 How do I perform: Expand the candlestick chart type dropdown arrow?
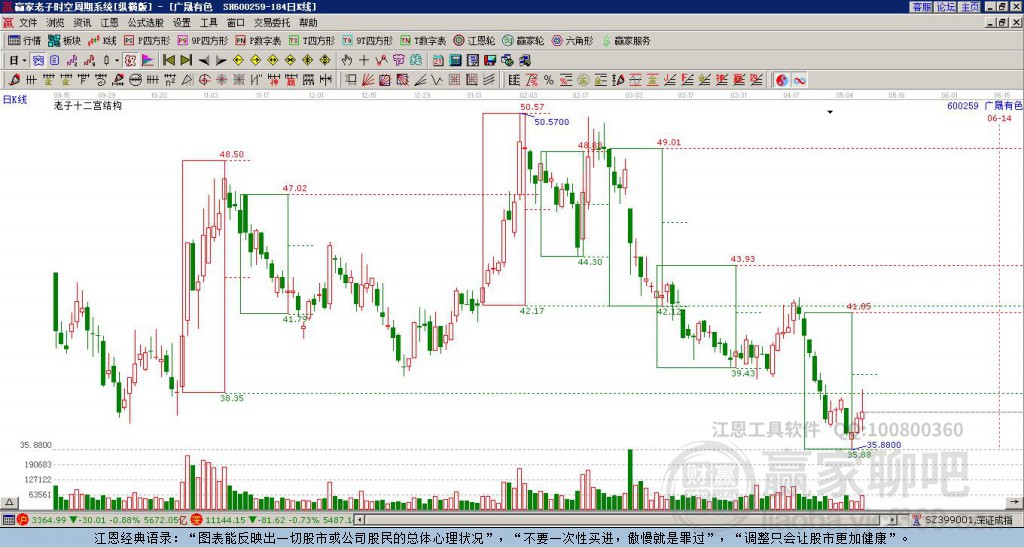[x=115, y=60]
